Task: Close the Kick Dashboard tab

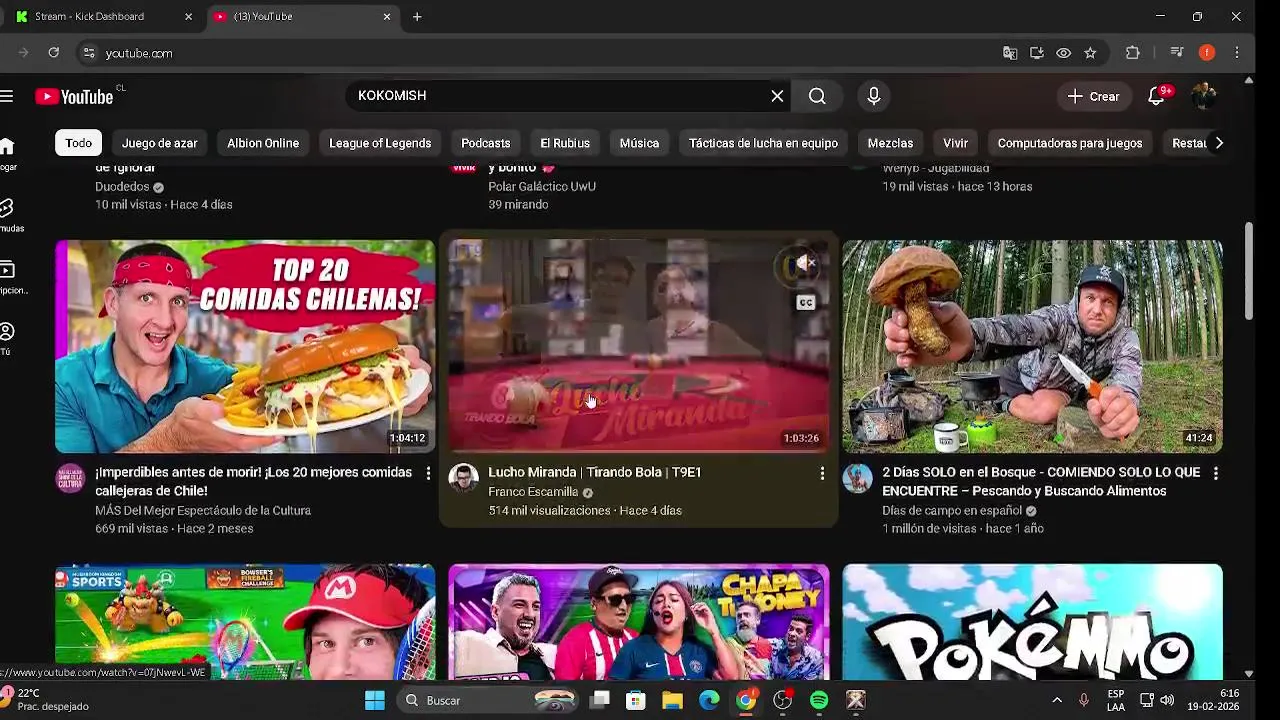Action: click(x=188, y=17)
